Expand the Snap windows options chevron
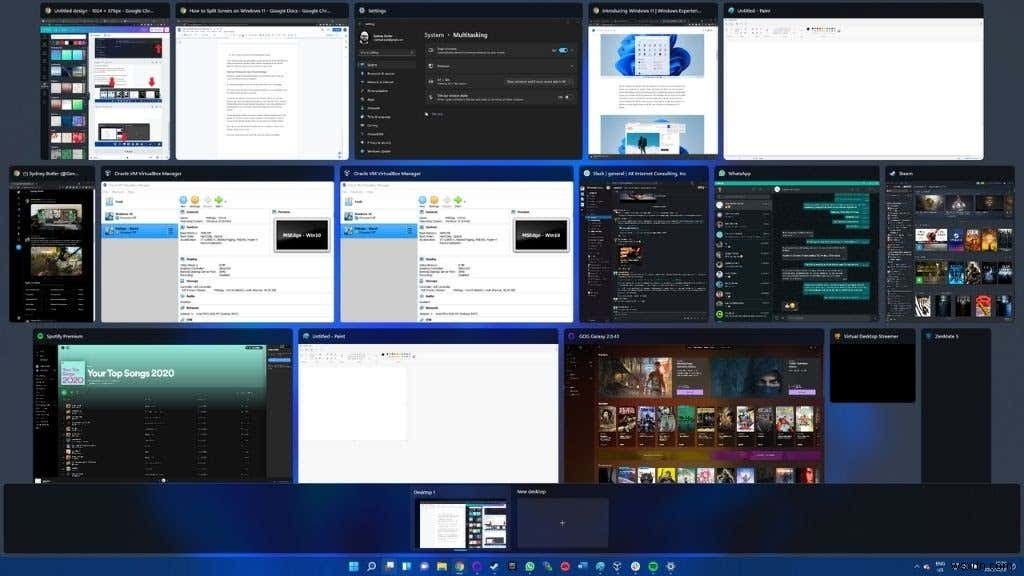The width and height of the screenshot is (1024, 576). 572,51
